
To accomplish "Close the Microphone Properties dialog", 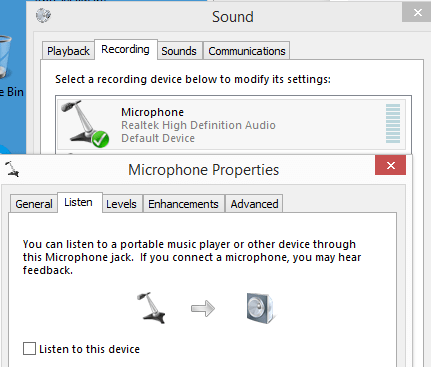I will 390,165.
